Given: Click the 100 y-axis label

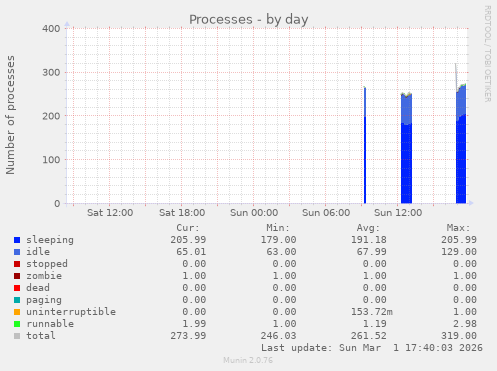Looking at the screenshot, I should [x=51, y=160].
